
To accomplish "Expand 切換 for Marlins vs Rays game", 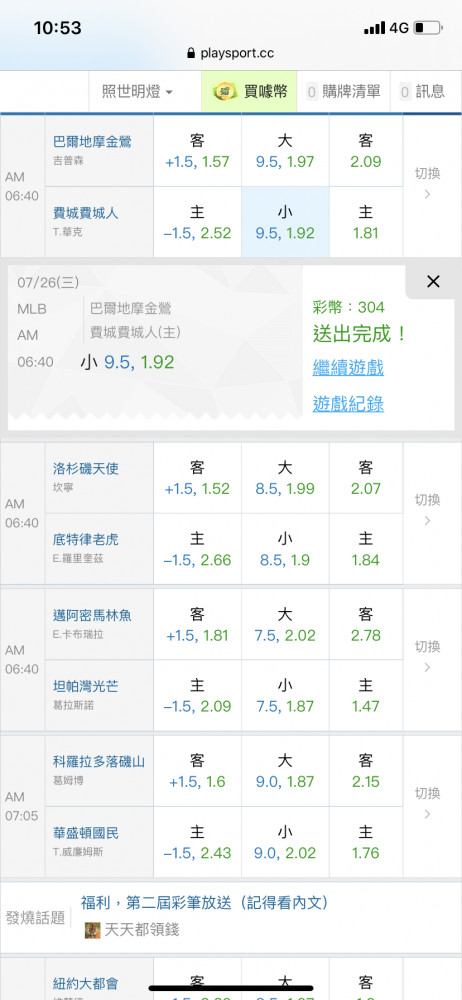I will [x=428, y=657].
